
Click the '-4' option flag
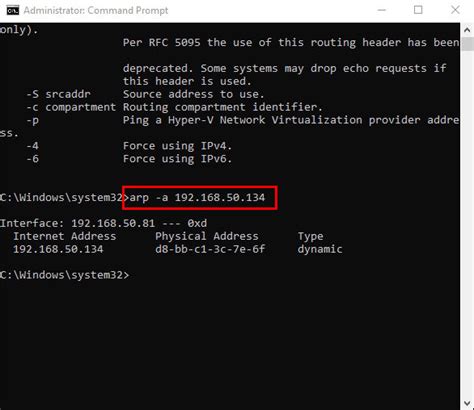coord(33,146)
